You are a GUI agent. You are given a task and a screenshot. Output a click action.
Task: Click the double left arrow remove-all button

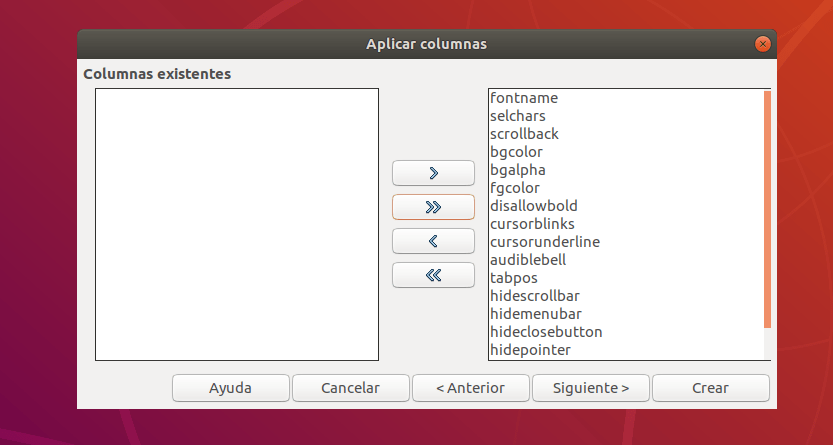(433, 275)
